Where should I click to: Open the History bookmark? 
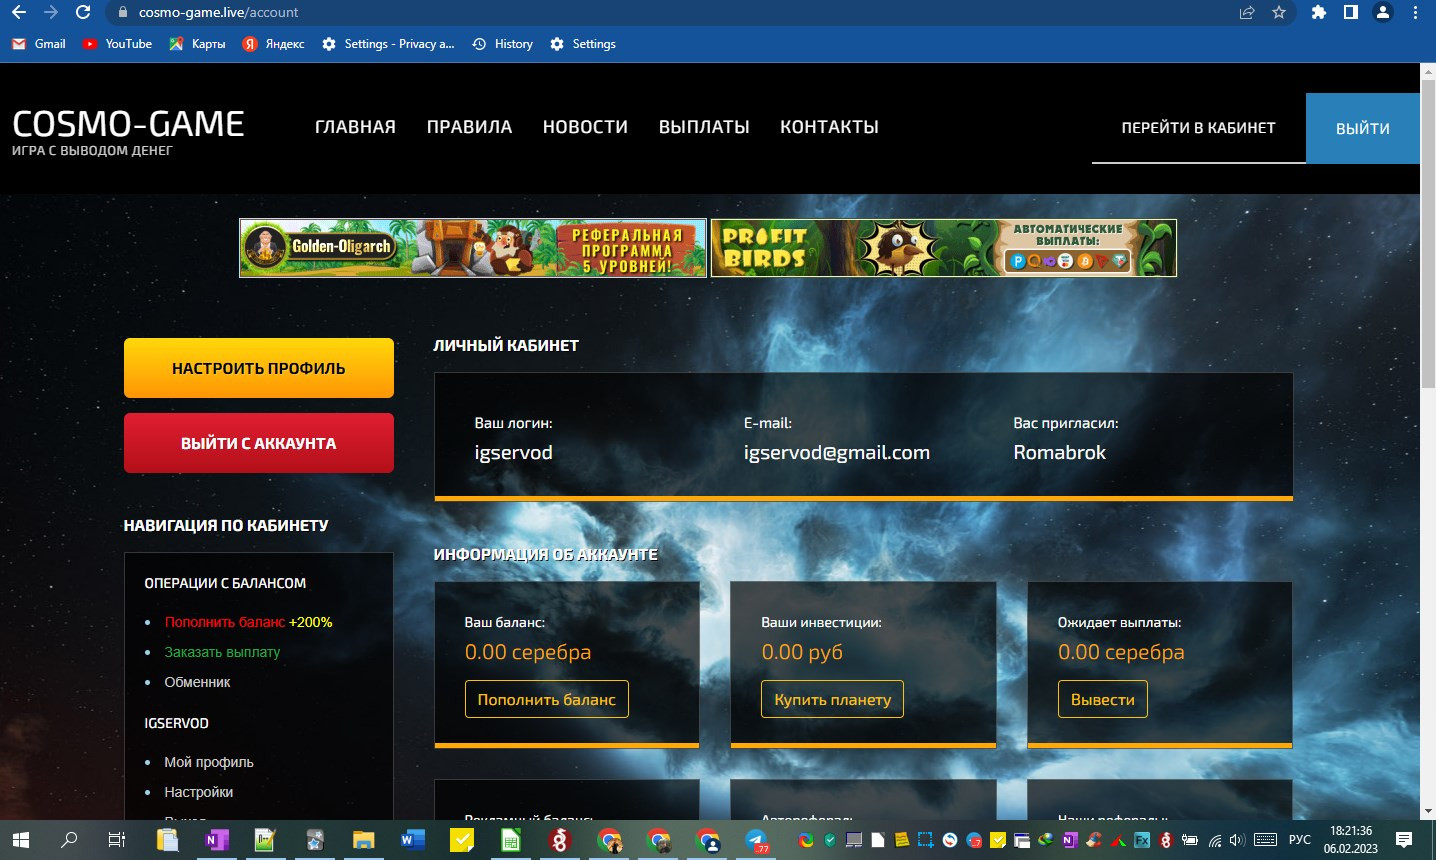point(502,44)
